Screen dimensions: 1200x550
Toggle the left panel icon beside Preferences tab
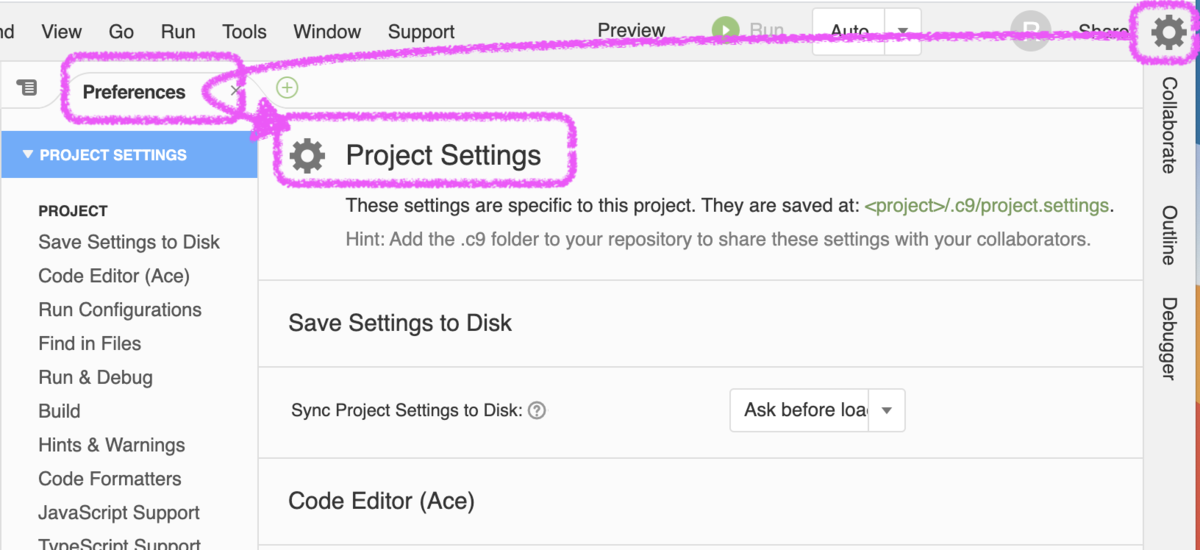tap(27, 88)
